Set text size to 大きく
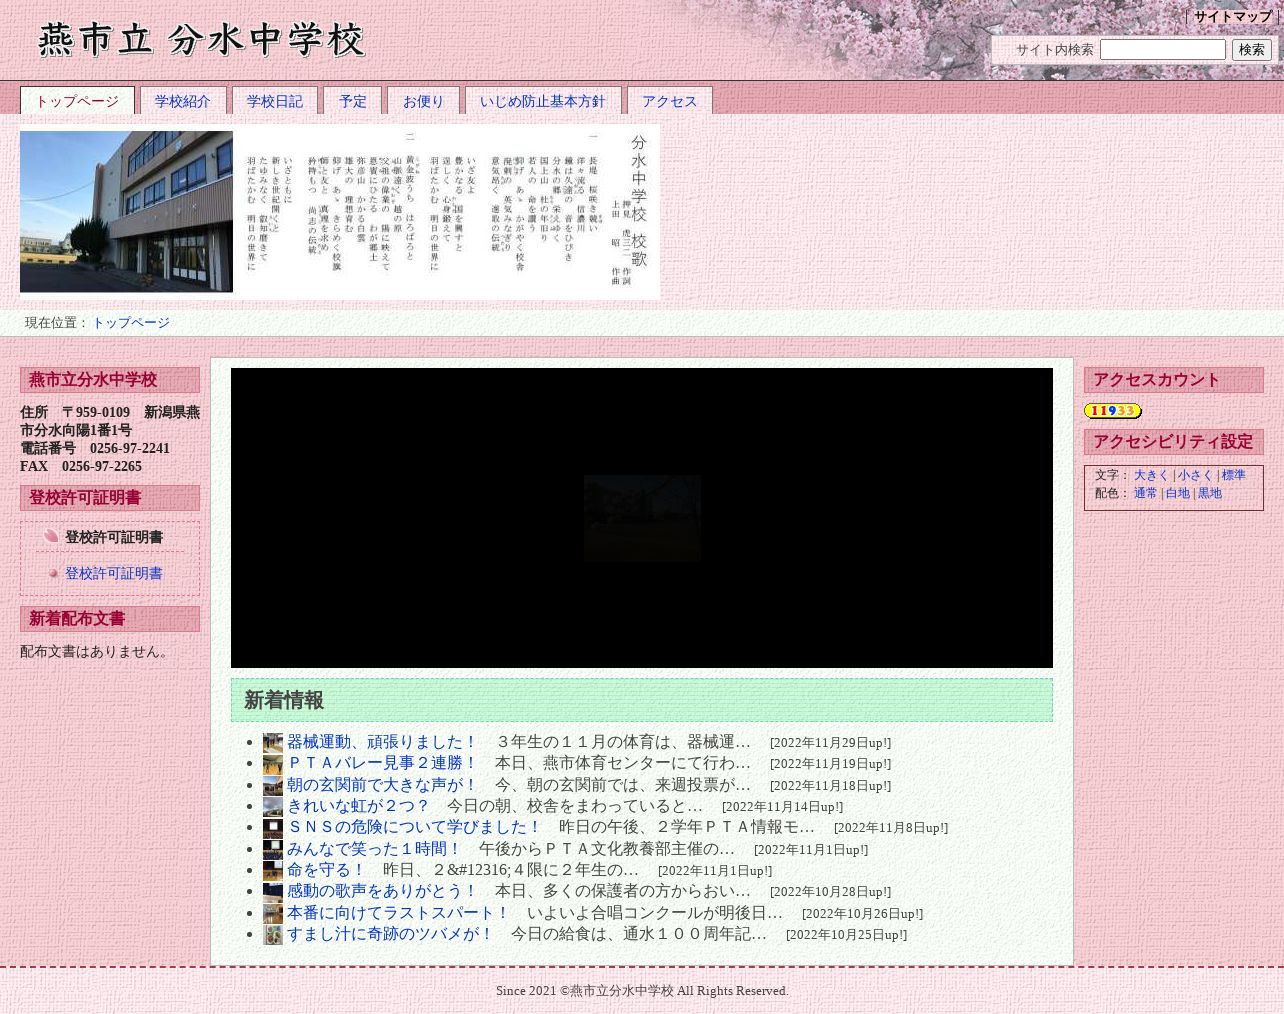The width and height of the screenshot is (1284, 1014). 1150,475
